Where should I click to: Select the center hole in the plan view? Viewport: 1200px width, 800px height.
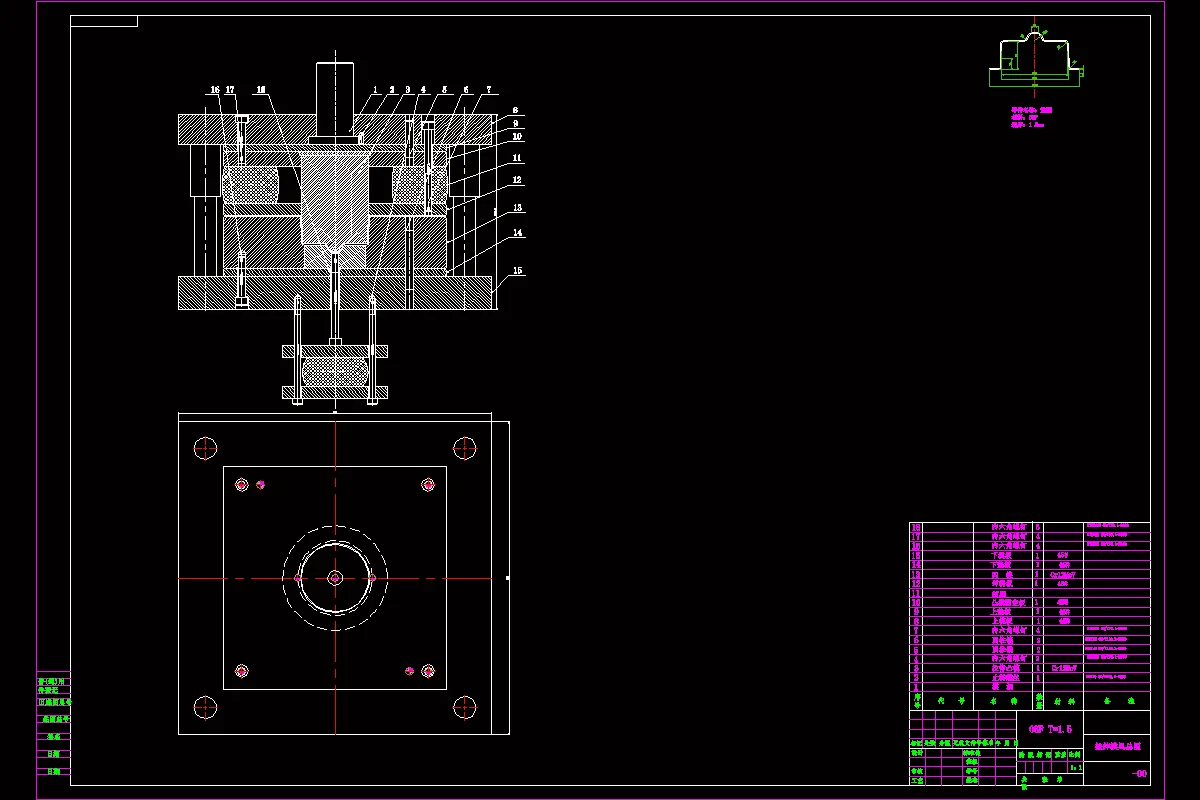tap(335, 578)
